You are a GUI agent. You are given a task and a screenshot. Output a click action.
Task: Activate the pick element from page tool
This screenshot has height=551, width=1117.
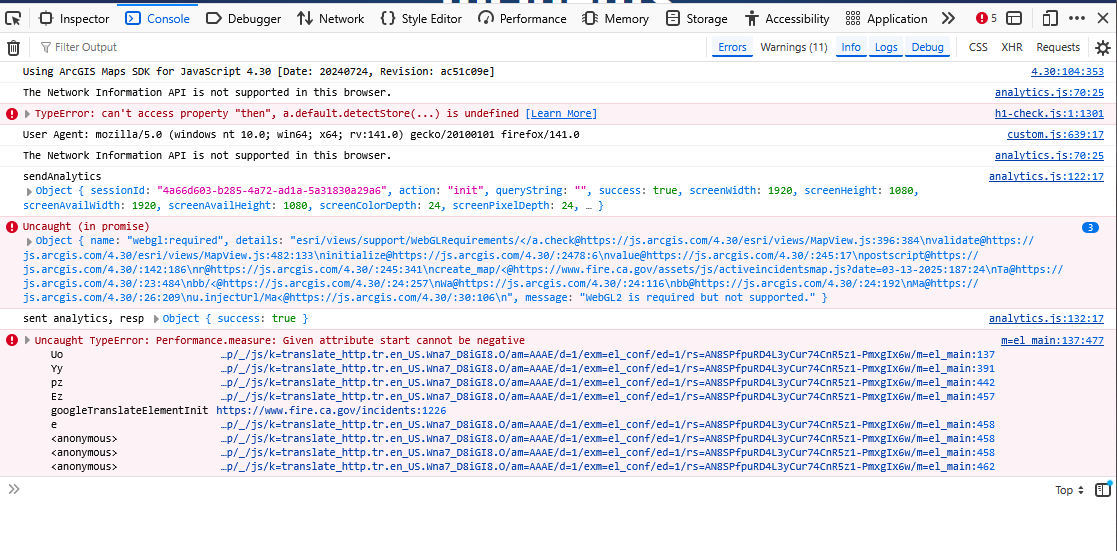13,18
